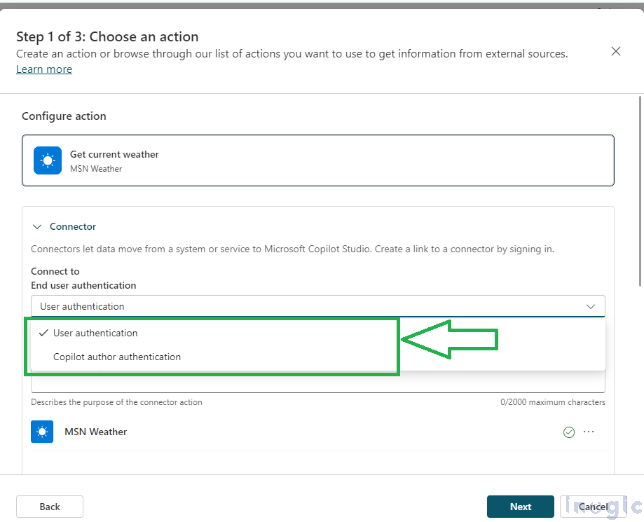The image size is (644, 522).
Task: Click the Connector section heading text
Action: coord(73,227)
